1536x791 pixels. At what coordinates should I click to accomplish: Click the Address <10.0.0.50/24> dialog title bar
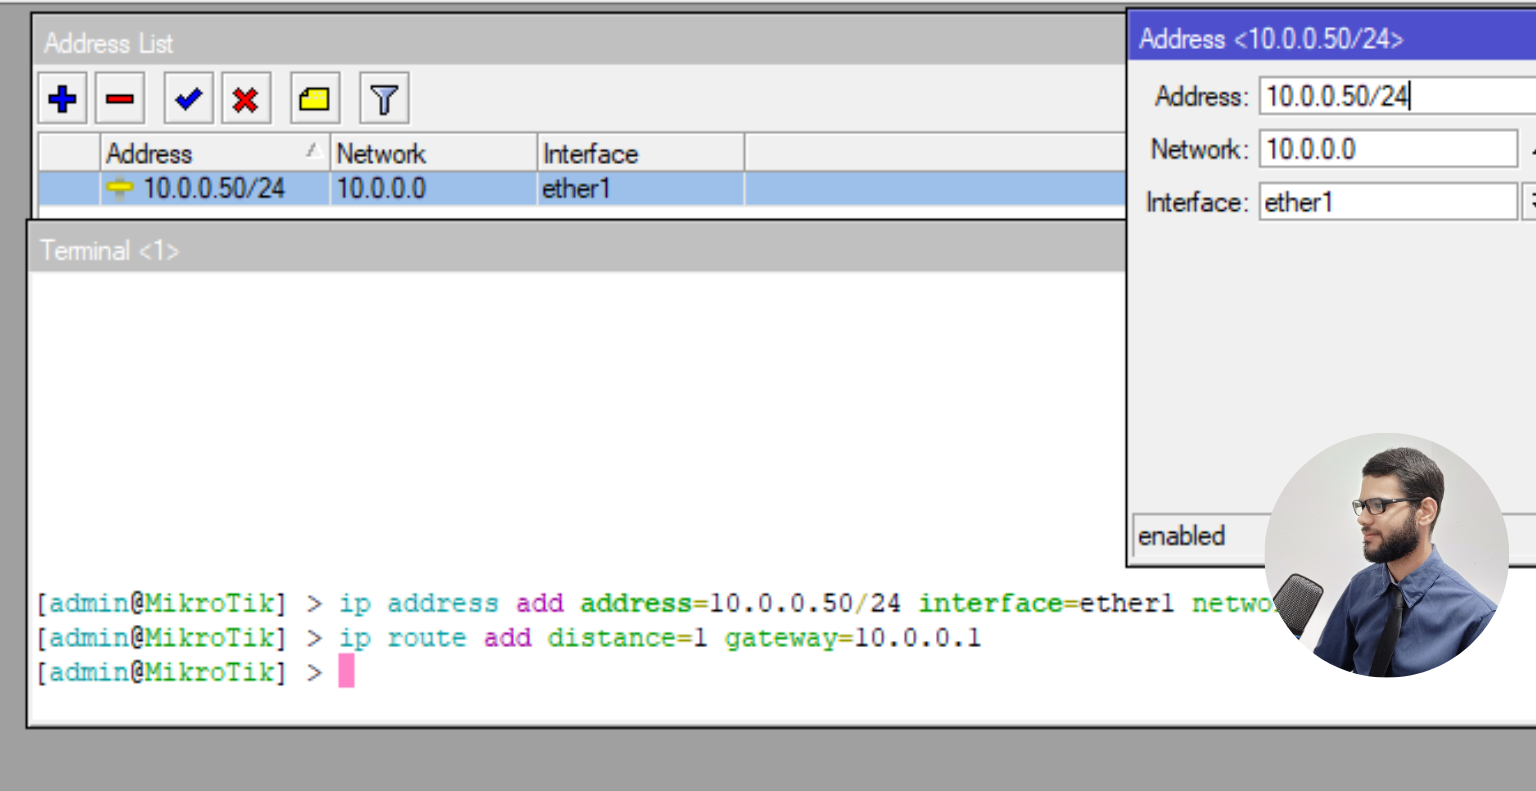tap(1330, 39)
